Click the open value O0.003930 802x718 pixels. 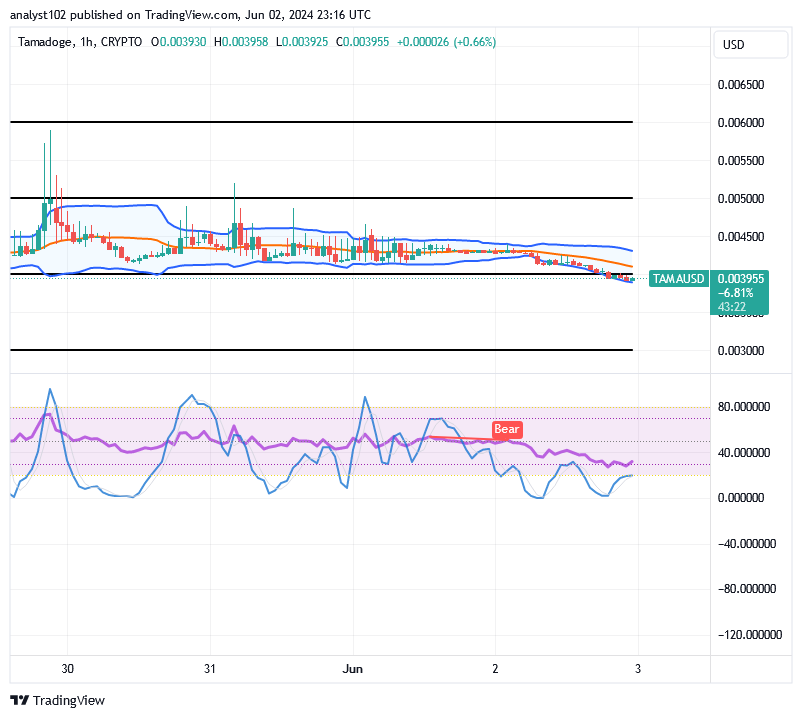[179, 42]
